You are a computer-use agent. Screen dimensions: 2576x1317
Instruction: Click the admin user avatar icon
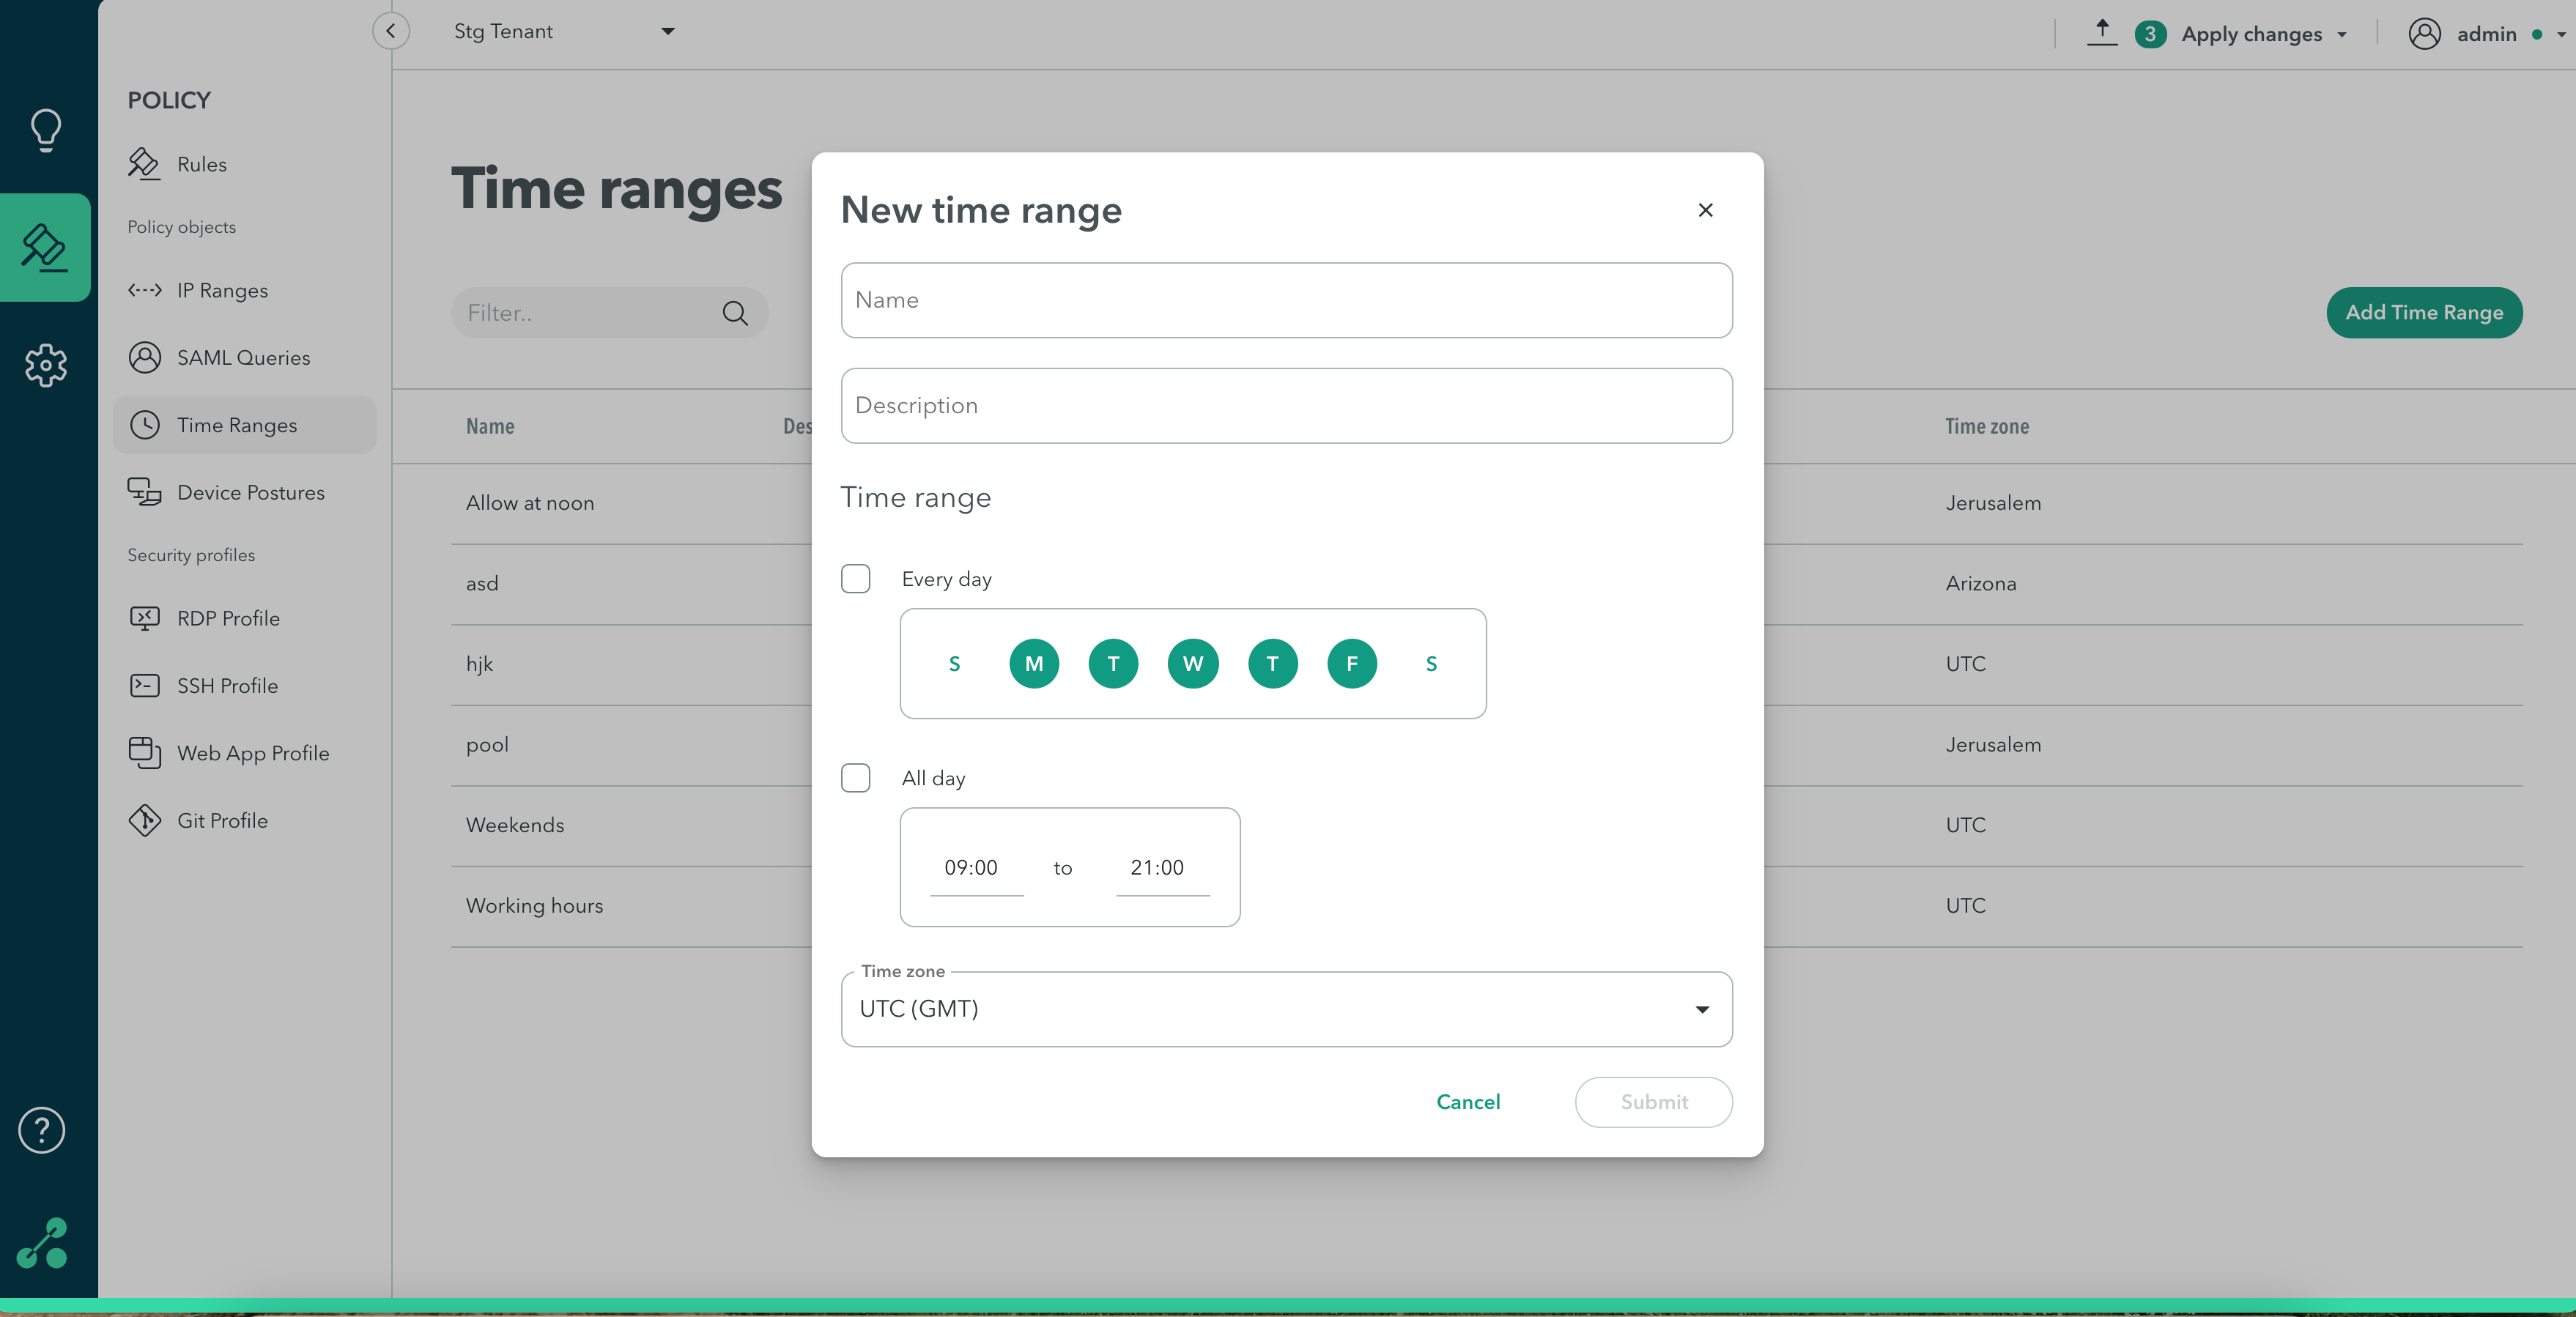click(2424, 34)
